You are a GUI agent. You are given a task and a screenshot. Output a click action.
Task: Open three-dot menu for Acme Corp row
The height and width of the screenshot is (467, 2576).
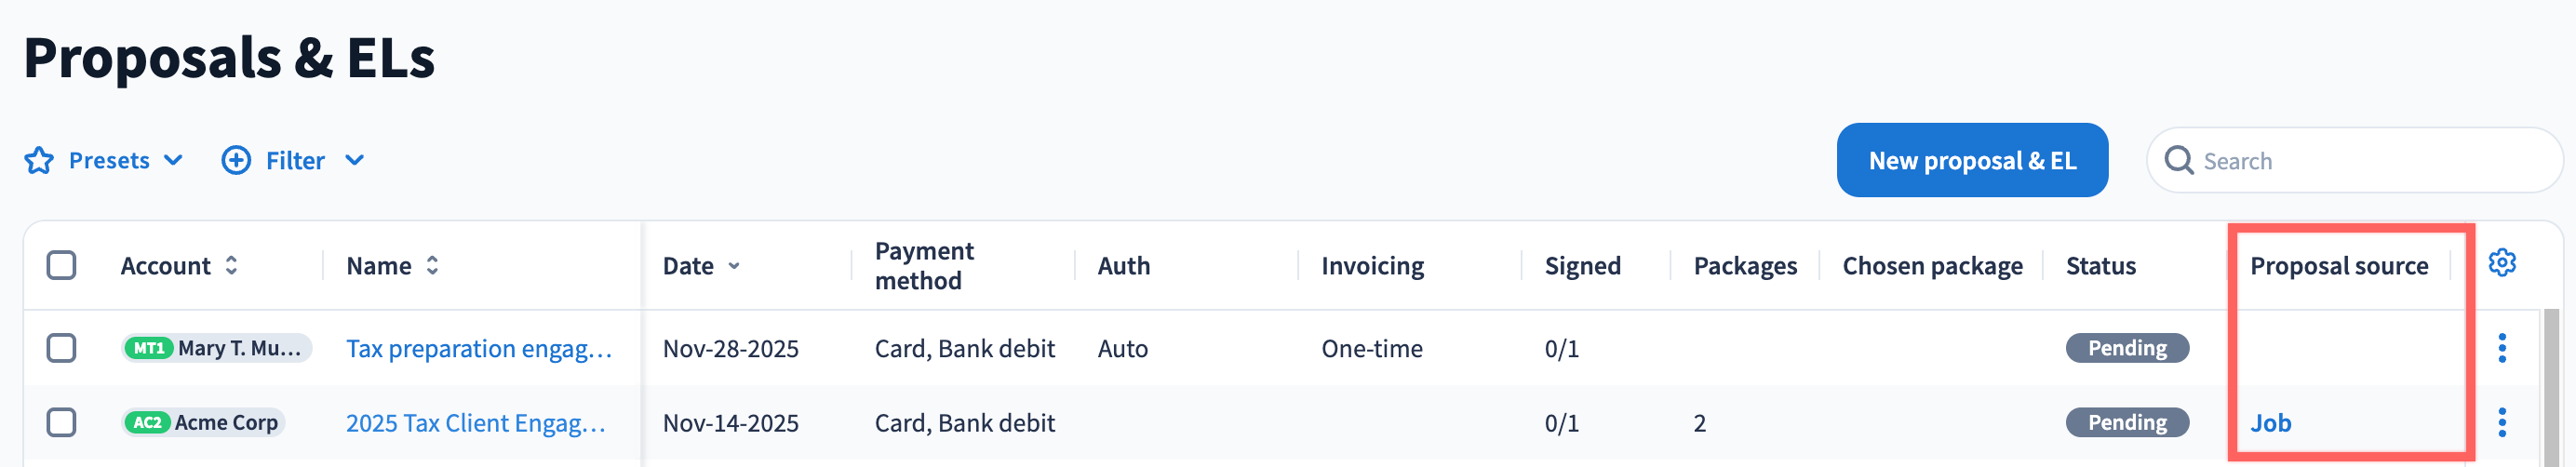pyautogui.click(x=2501, y=423)
